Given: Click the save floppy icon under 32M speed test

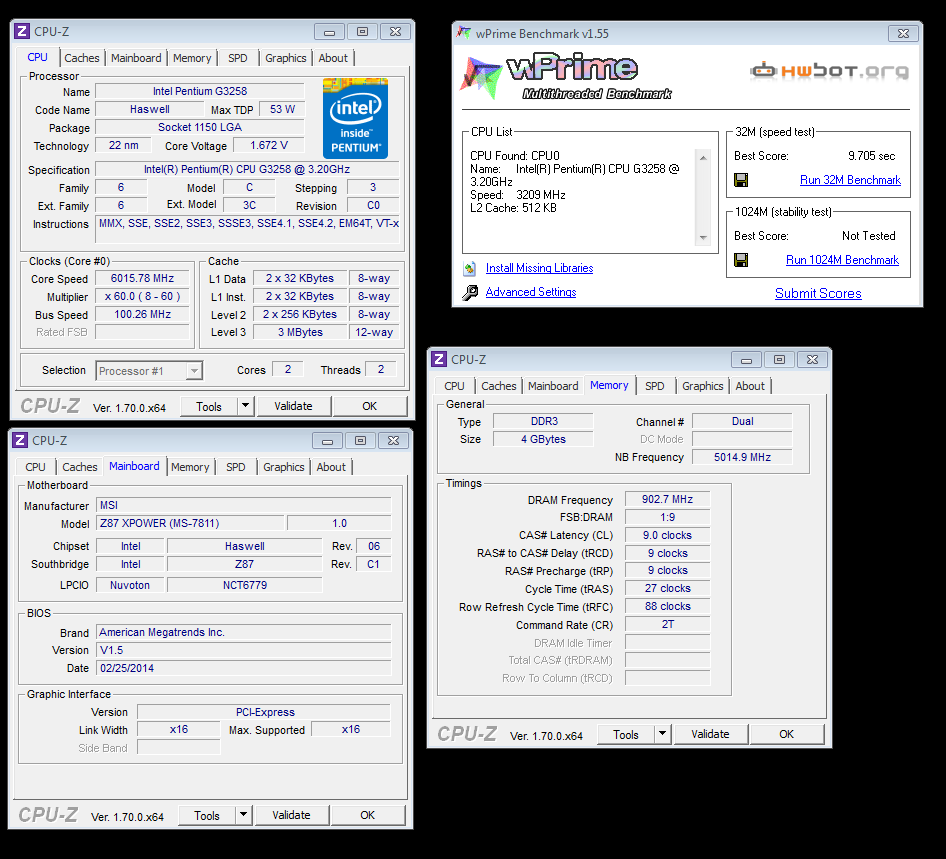Looking at the screenshot, I should [x=741, y=180].
